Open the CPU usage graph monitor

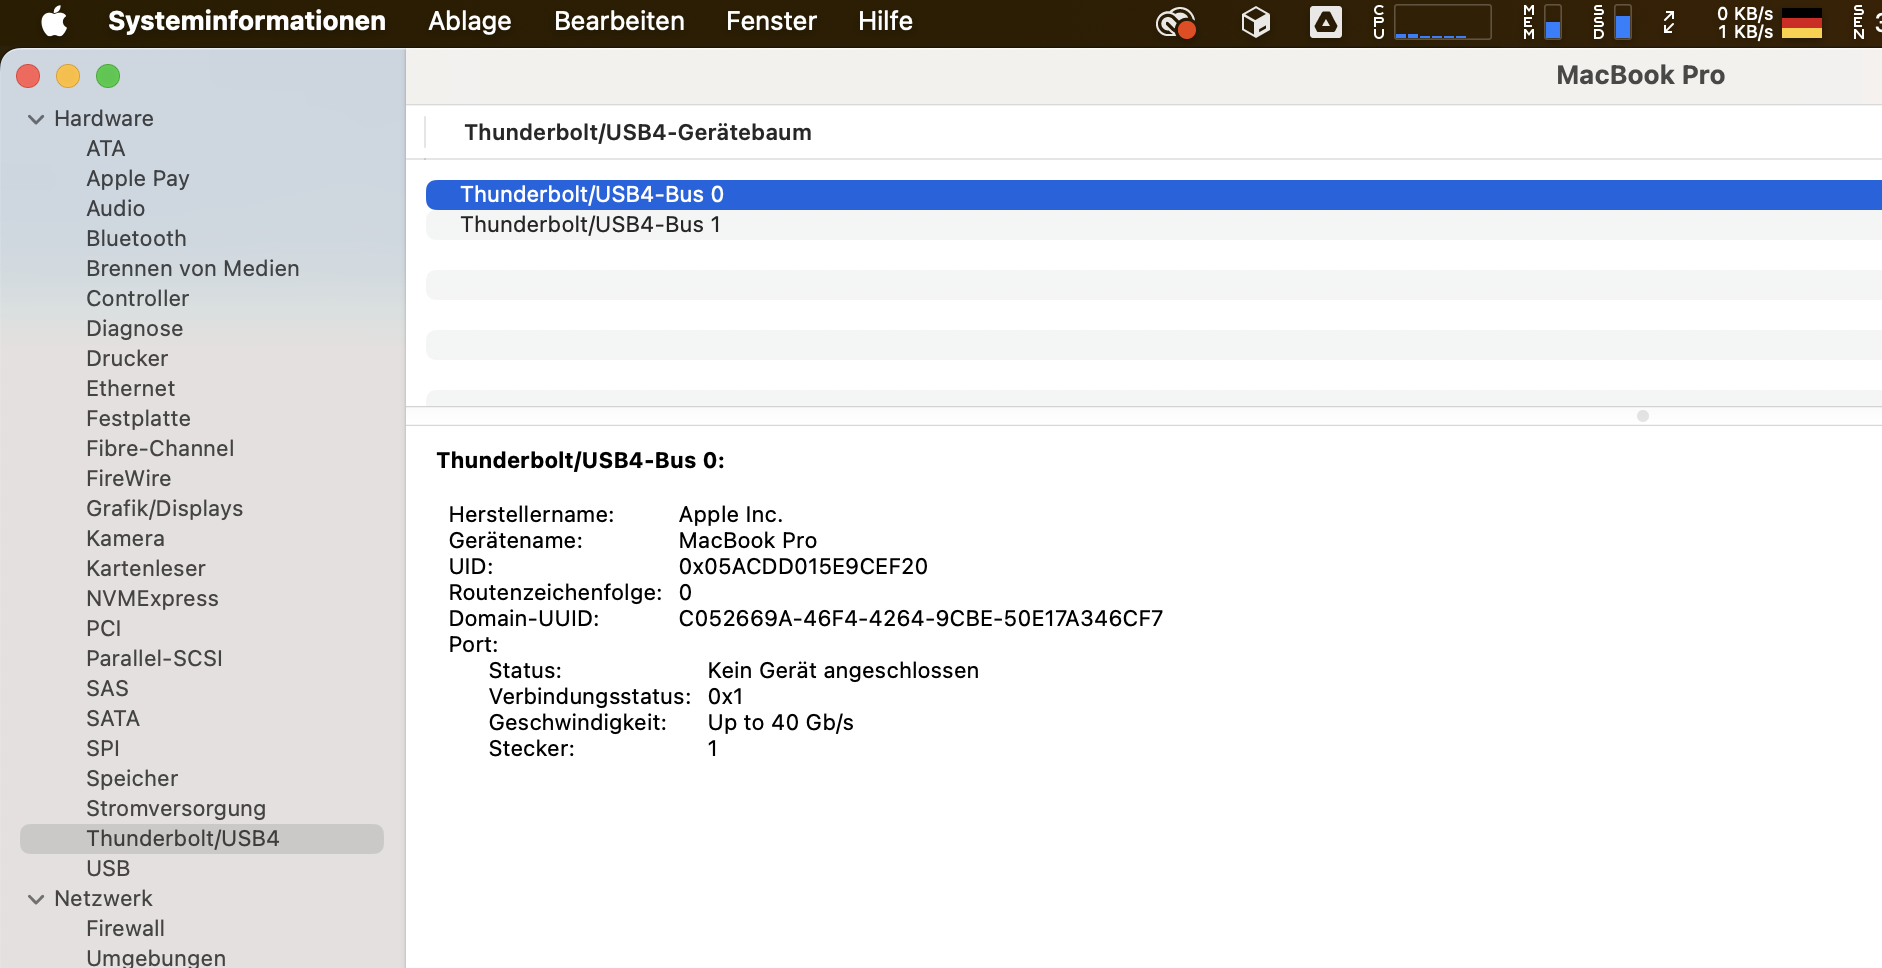point(1432,22)
